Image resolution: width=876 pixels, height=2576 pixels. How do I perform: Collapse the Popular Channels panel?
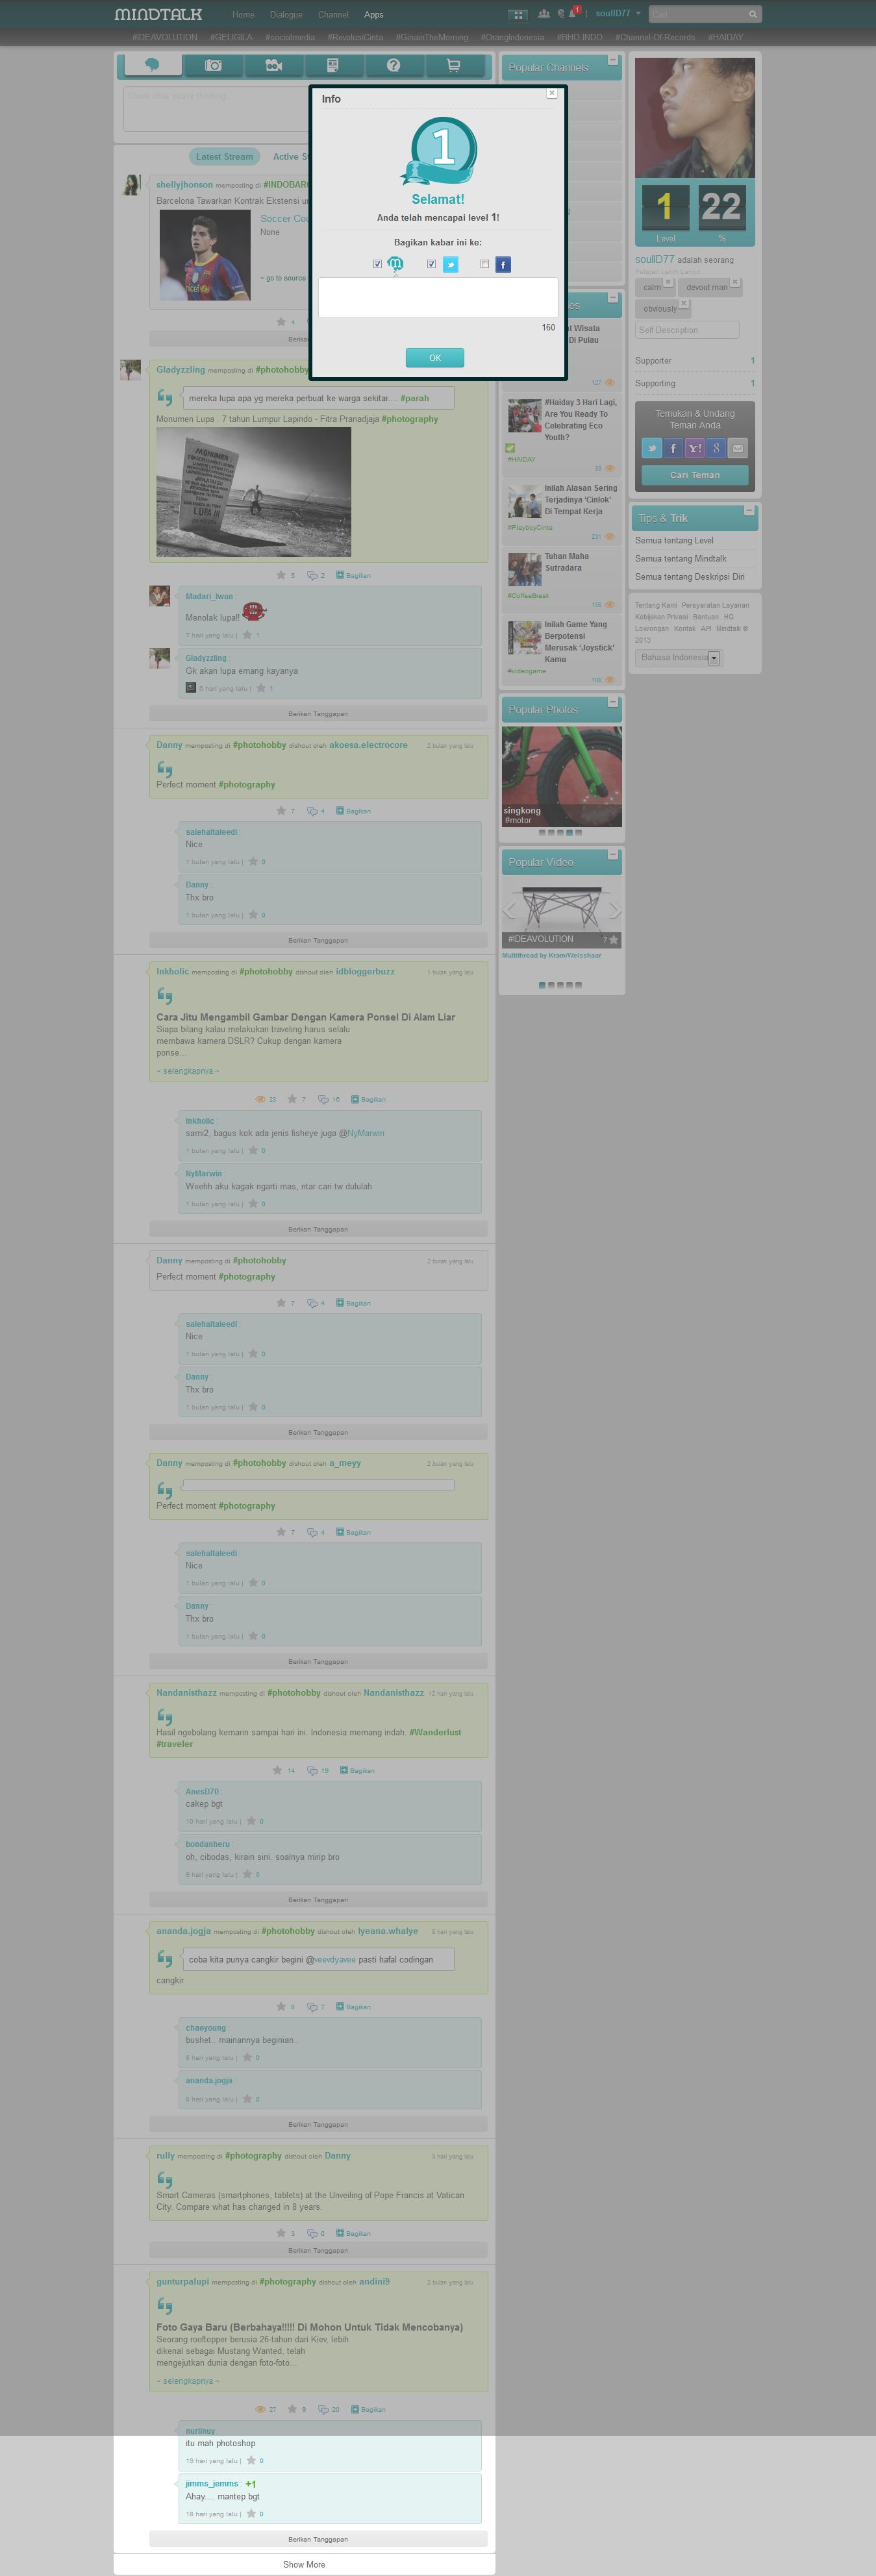[613, 61]
